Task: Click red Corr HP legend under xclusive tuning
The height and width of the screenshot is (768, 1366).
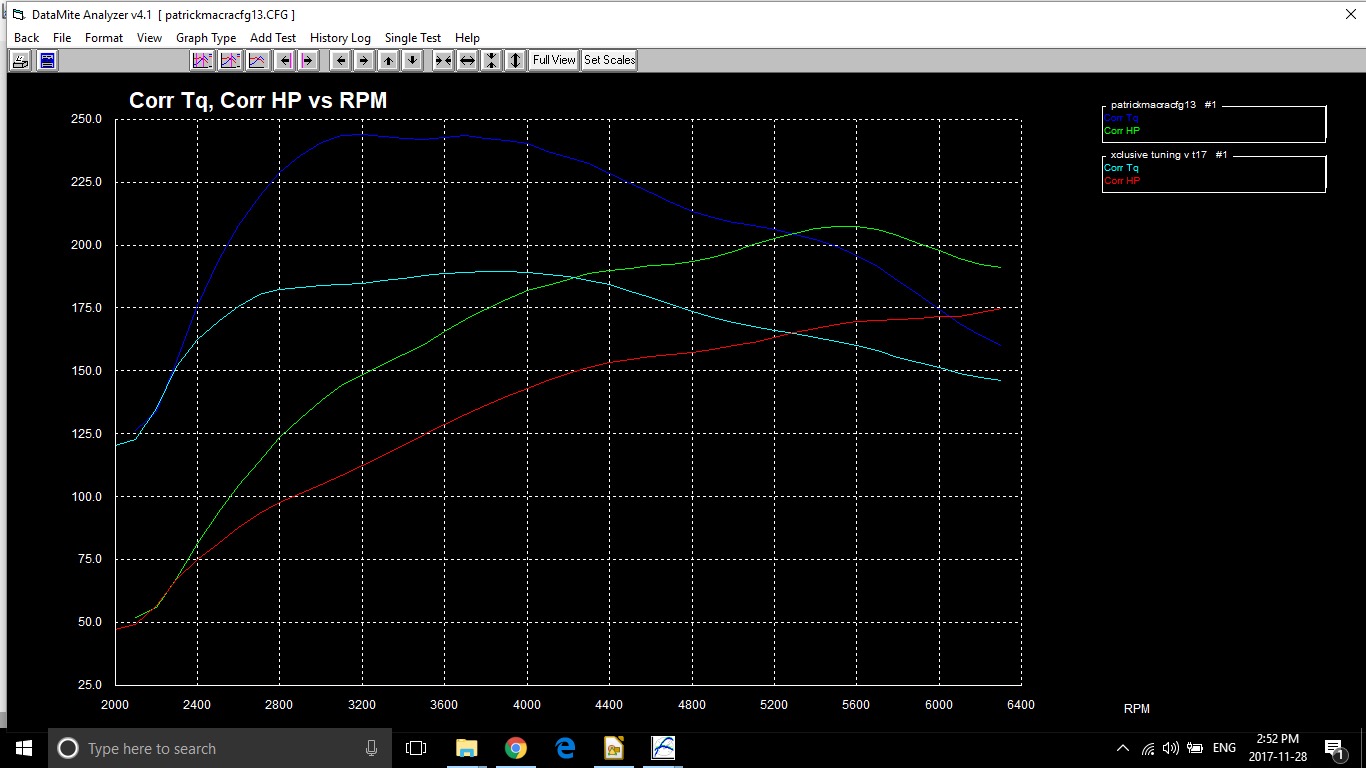Action: point(1121,181)
